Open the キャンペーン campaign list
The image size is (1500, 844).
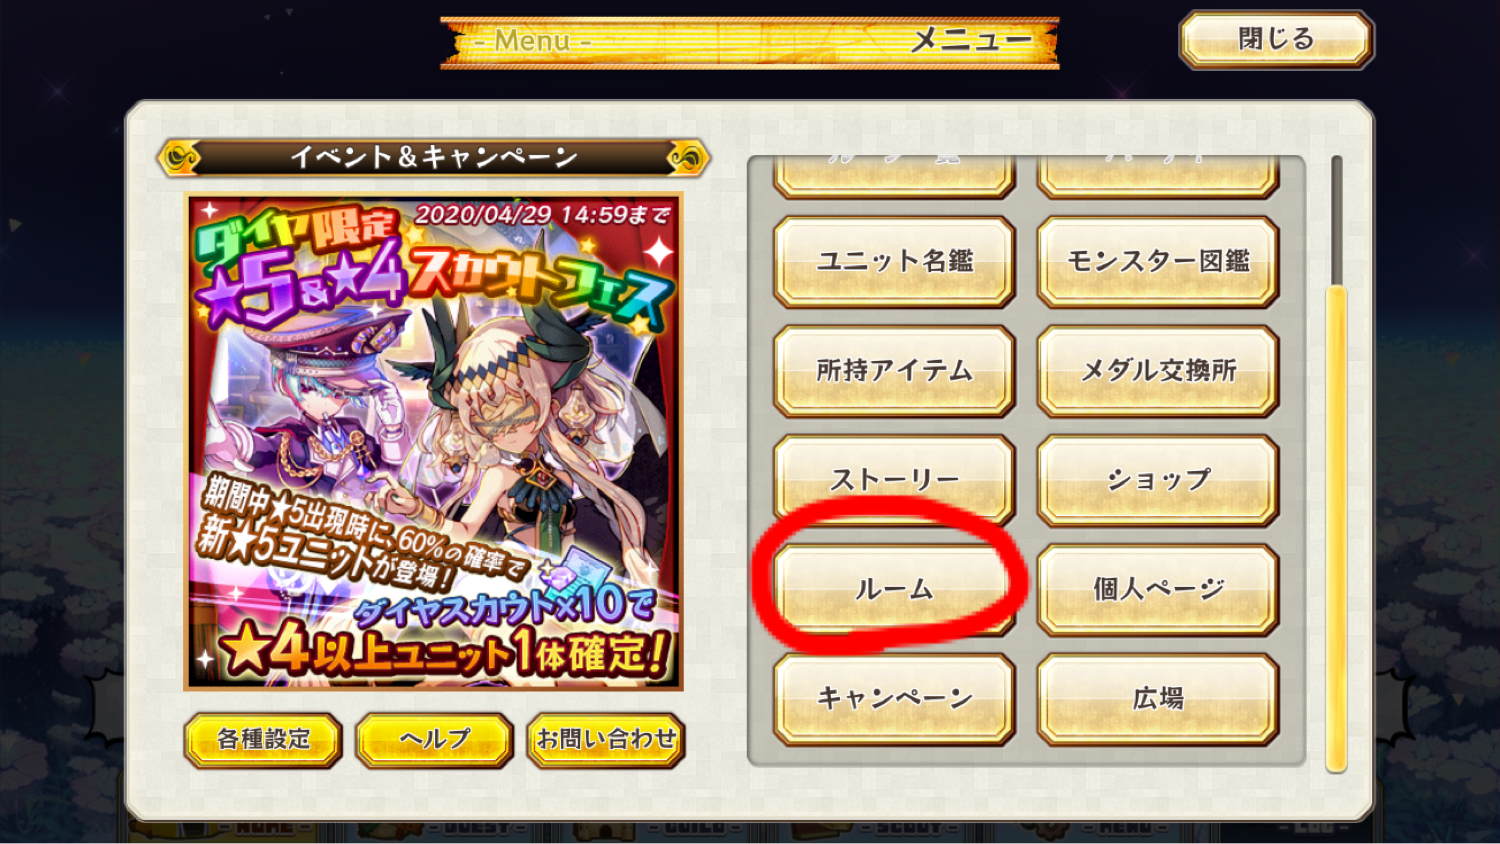tap(895, 698)
